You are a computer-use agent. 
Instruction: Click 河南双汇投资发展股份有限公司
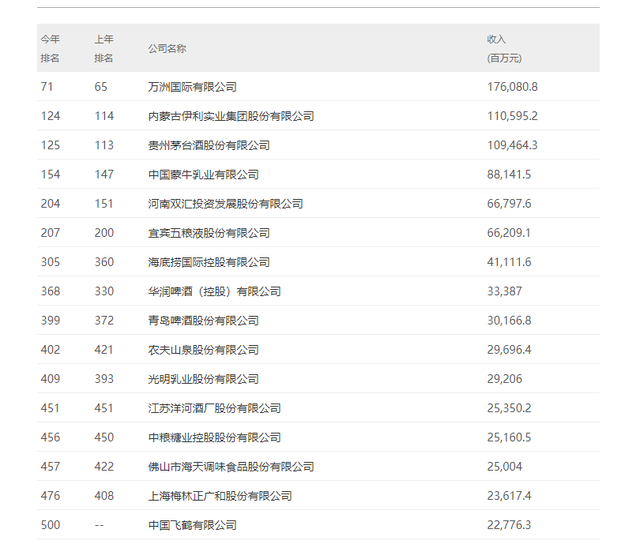click(225, 204)
